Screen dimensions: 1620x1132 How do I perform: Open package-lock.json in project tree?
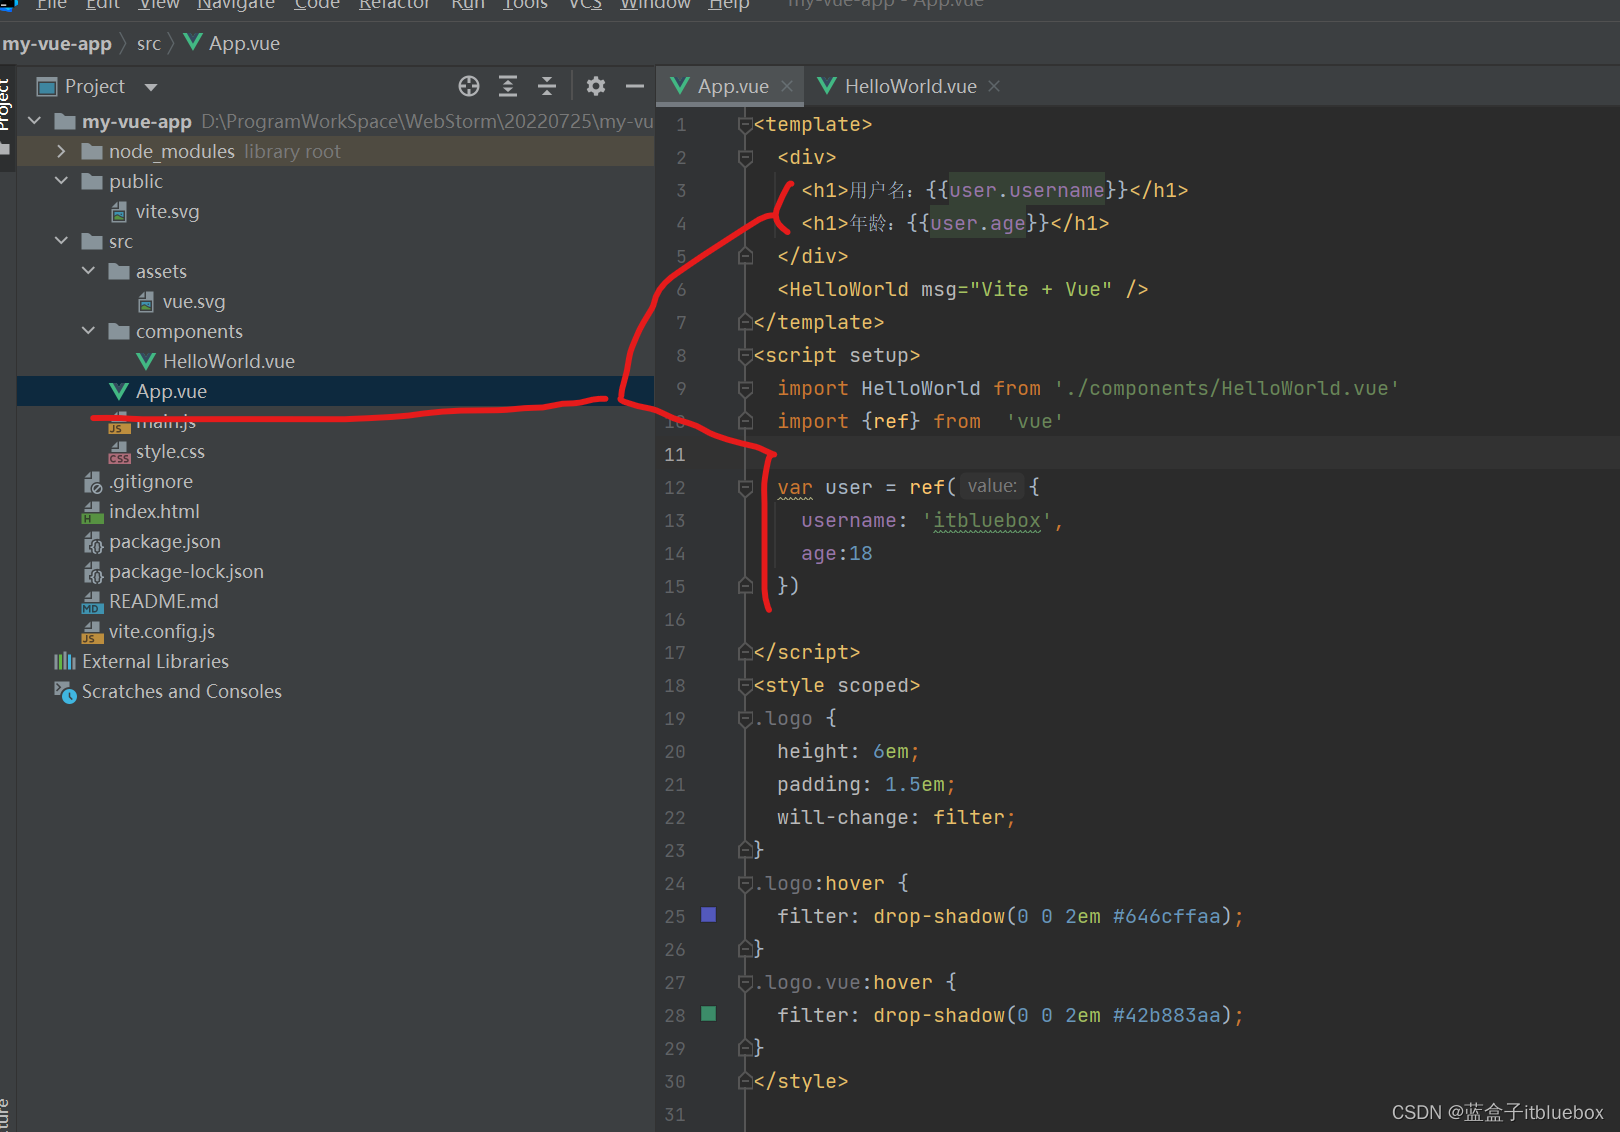pos(186,571)
